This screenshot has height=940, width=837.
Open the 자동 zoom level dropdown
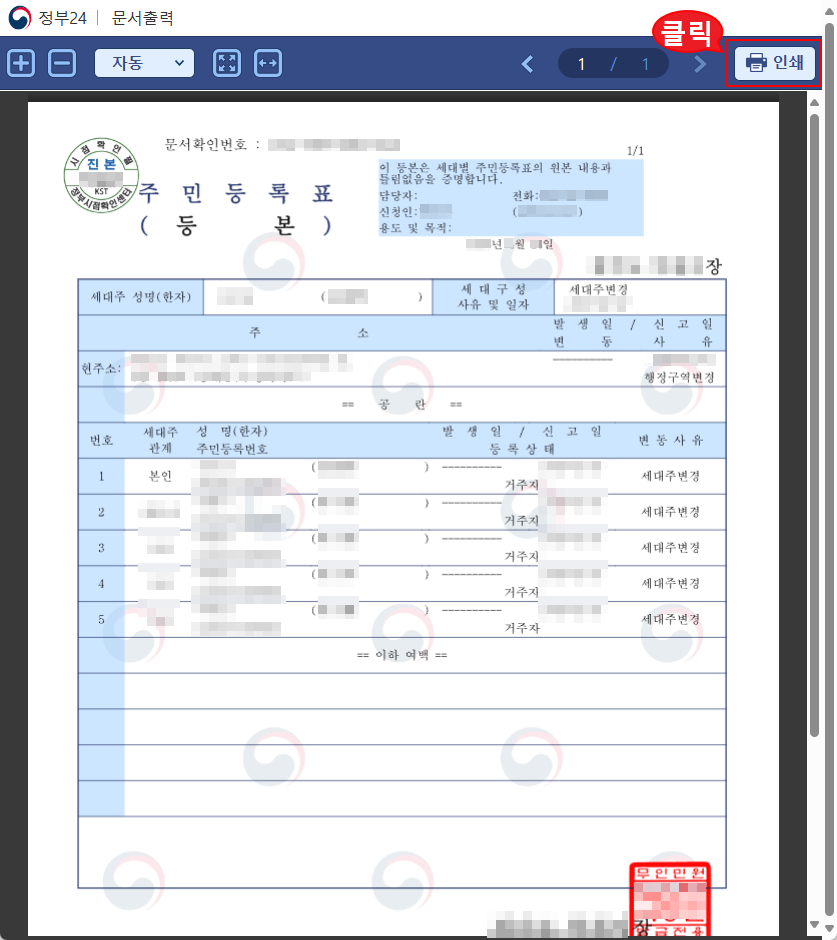click(144, 63)
